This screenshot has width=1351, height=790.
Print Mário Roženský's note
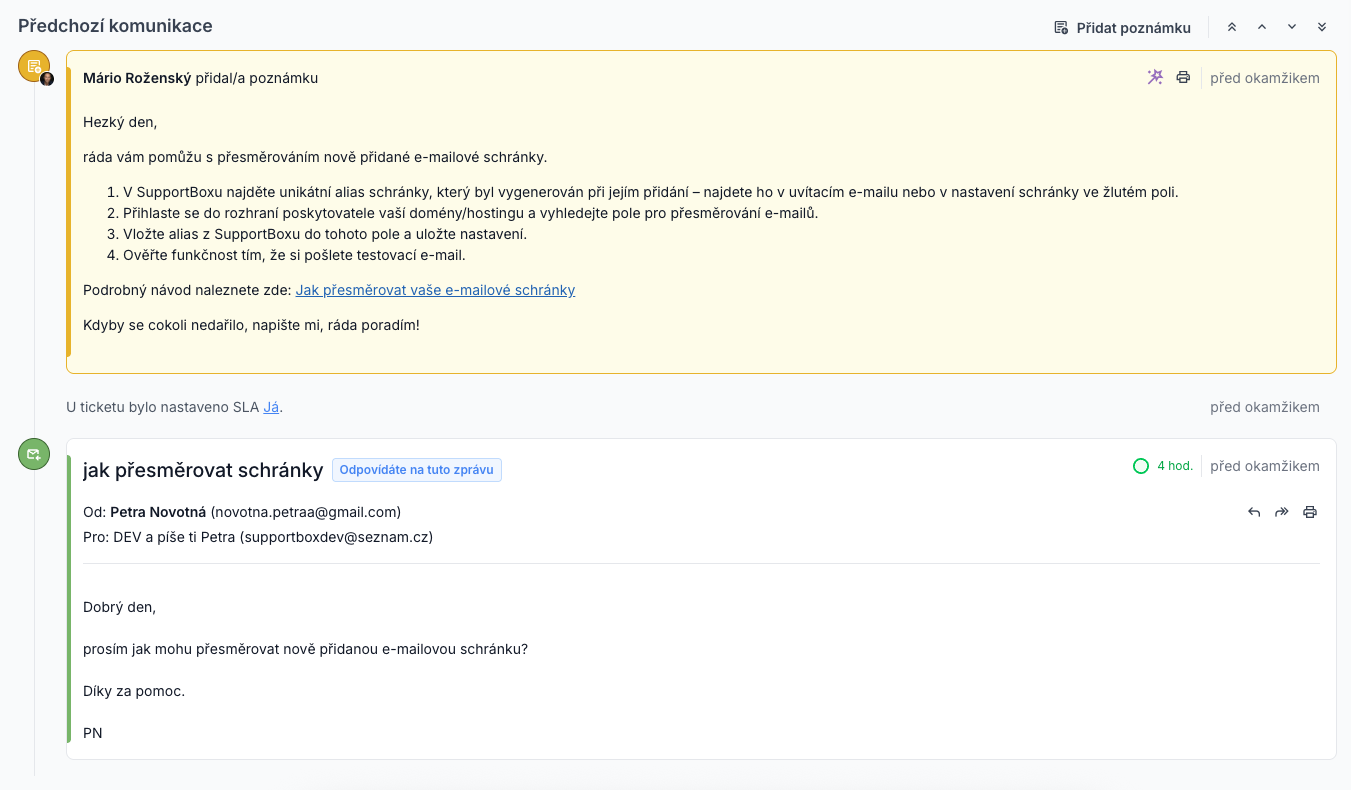pyautogui.click(x=1183, y=77)
